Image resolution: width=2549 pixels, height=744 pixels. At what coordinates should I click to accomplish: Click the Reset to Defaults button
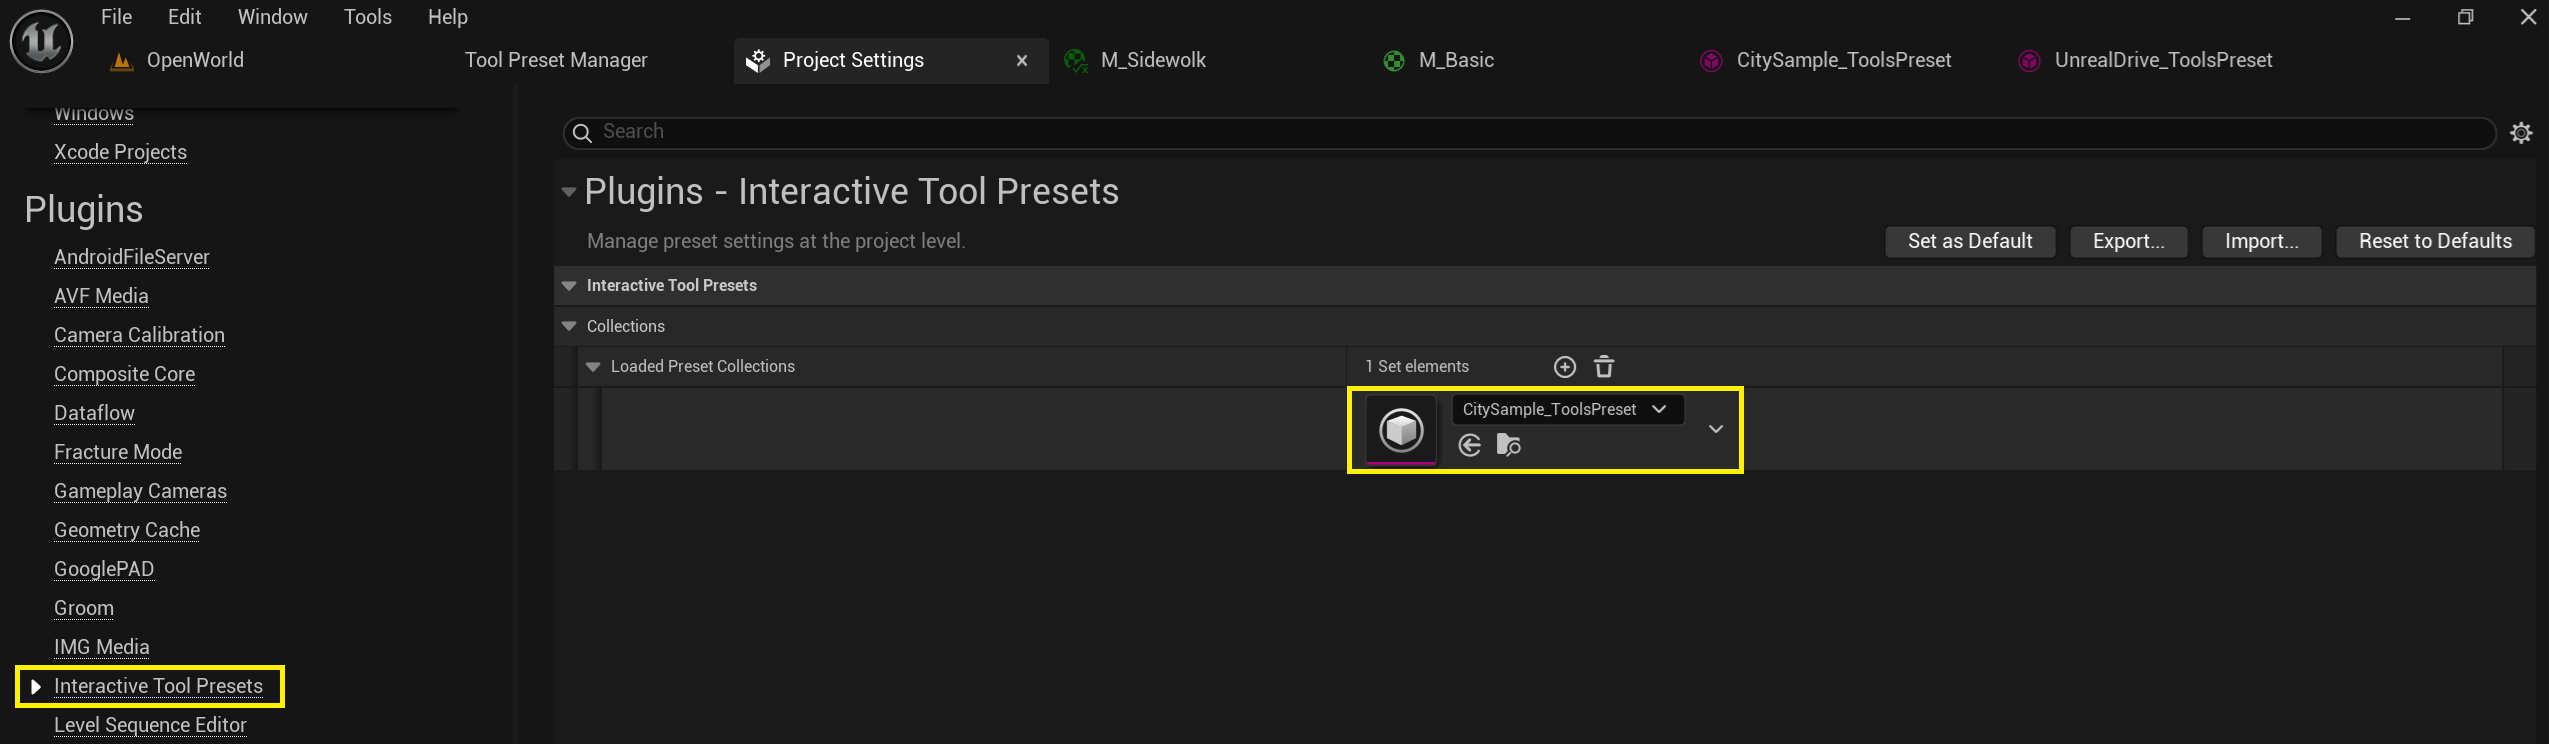pyautogui.click(x=2435, y=241)
